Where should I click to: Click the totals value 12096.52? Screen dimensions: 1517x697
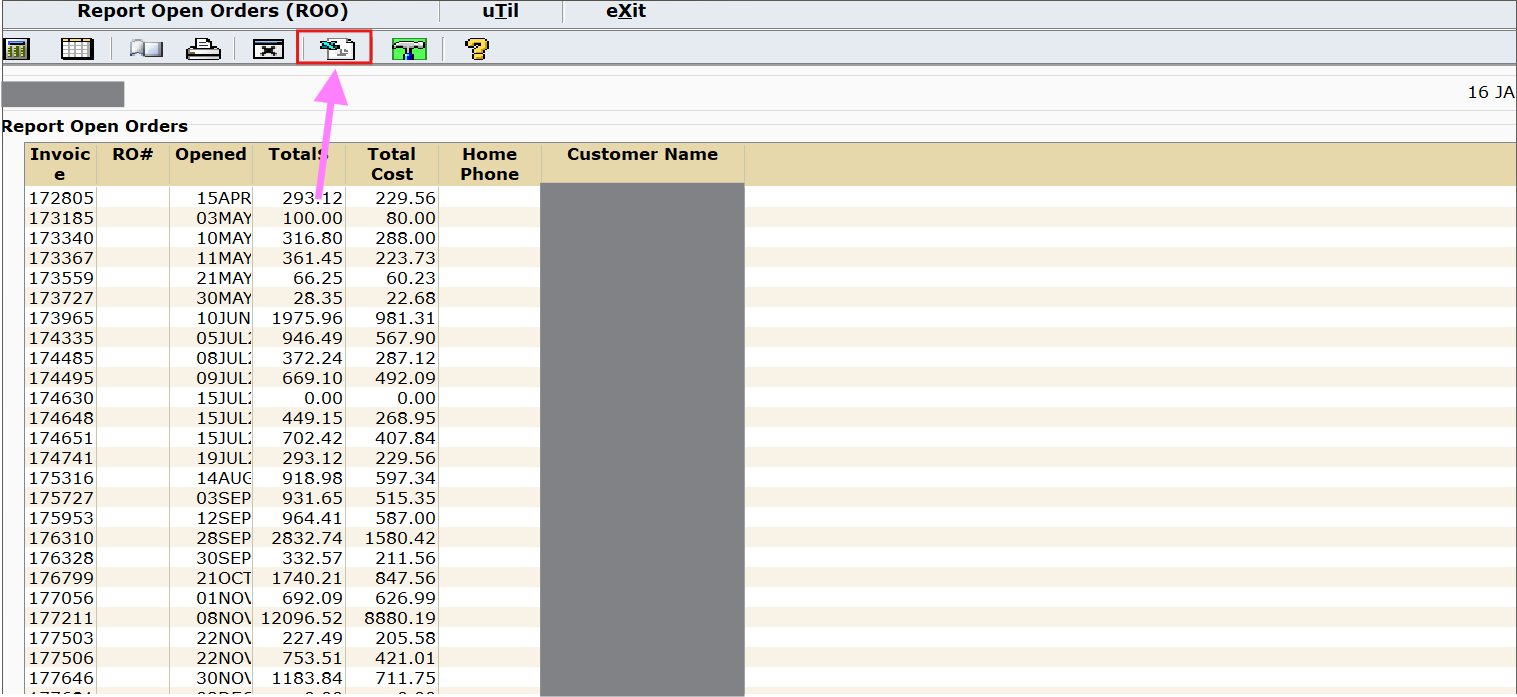(x=301, y=618)
